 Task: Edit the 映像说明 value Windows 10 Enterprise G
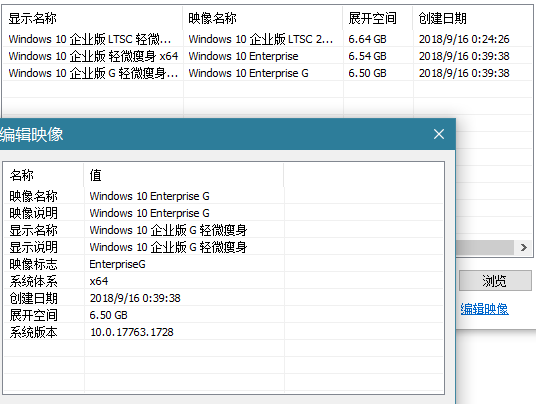tap(149, 213)
